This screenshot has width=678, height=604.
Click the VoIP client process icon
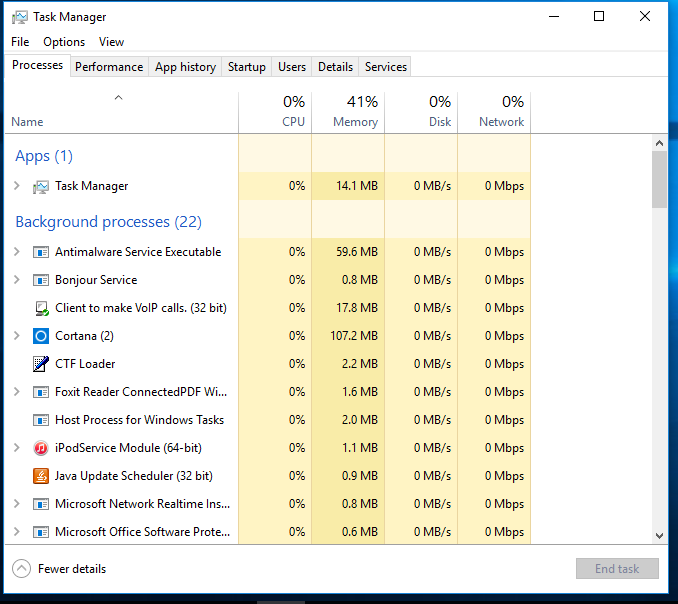[41, 308]
